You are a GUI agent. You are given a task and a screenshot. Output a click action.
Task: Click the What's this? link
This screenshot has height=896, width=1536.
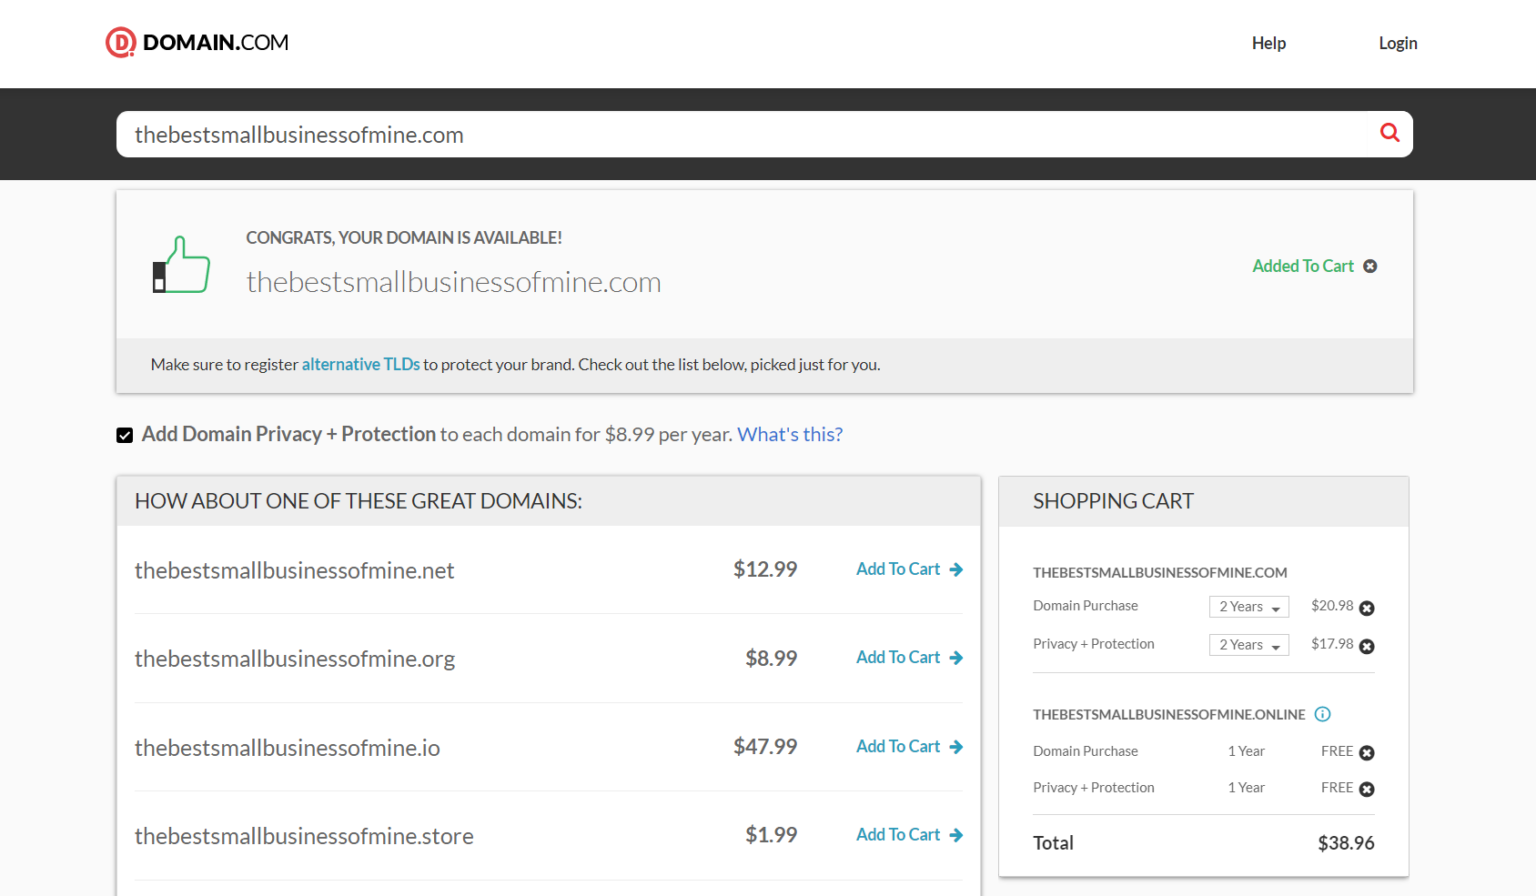(789, 434)
